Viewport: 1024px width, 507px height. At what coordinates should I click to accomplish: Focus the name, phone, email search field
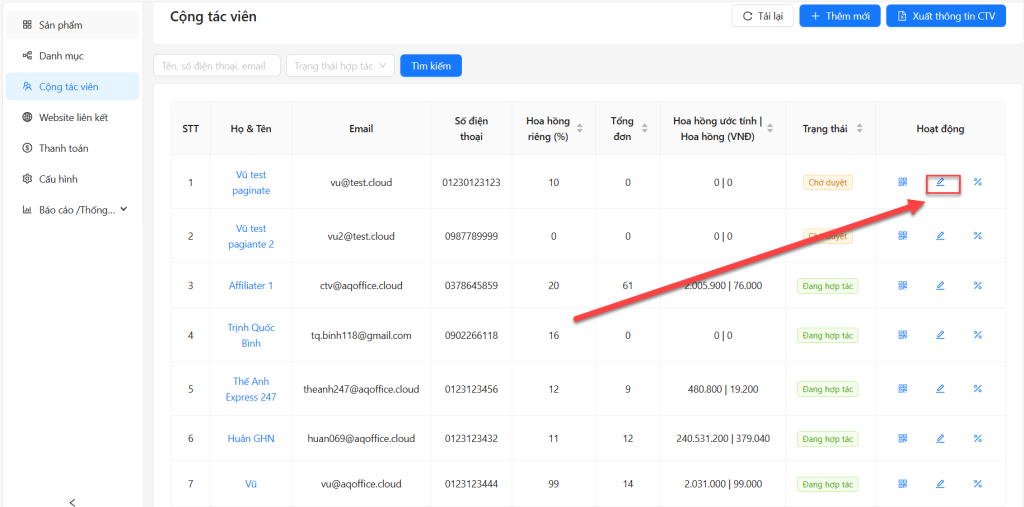216,66
